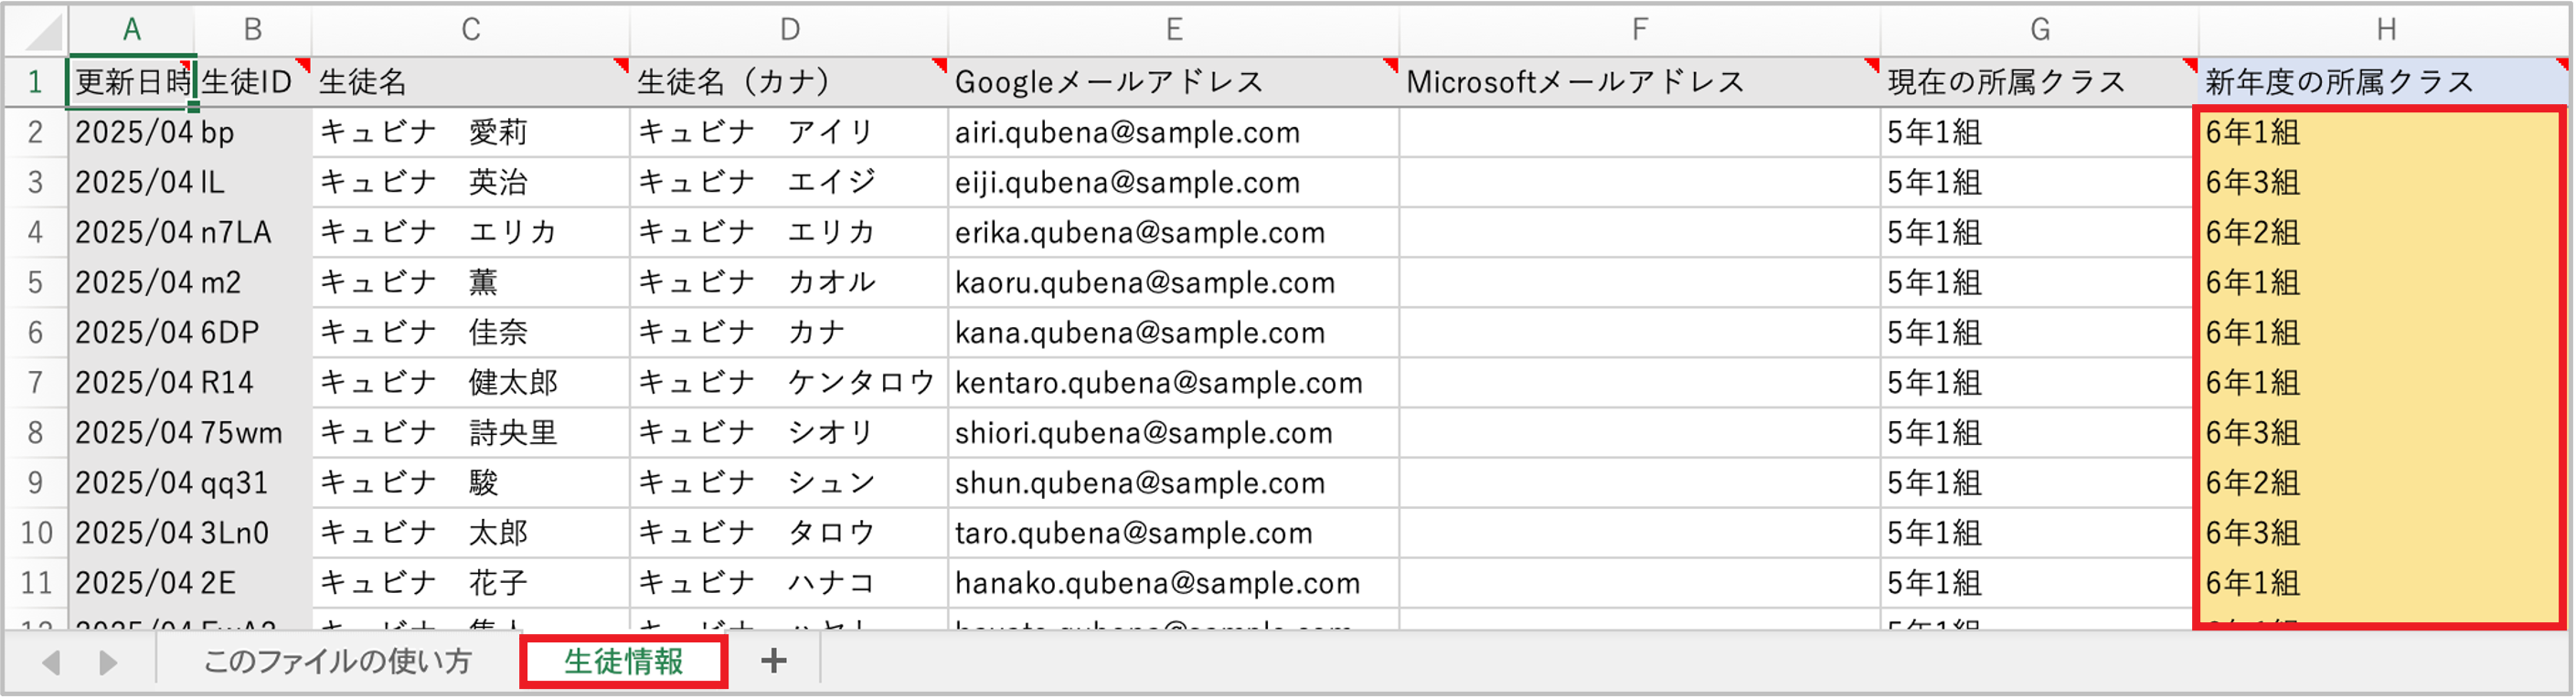The image size is (2576, 699).
Task: Click kana name キュビナ エイジ
Action: pos(789,182)
